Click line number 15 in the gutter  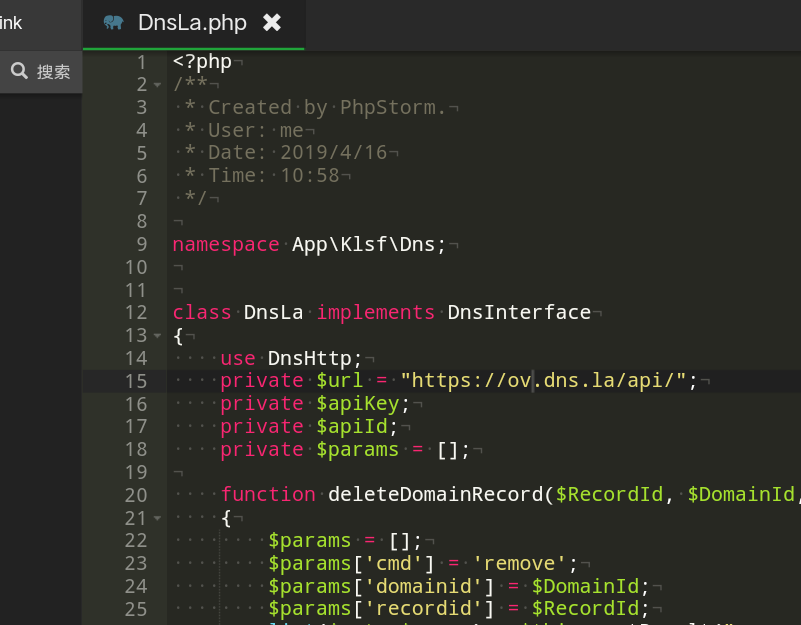[135, 381]
